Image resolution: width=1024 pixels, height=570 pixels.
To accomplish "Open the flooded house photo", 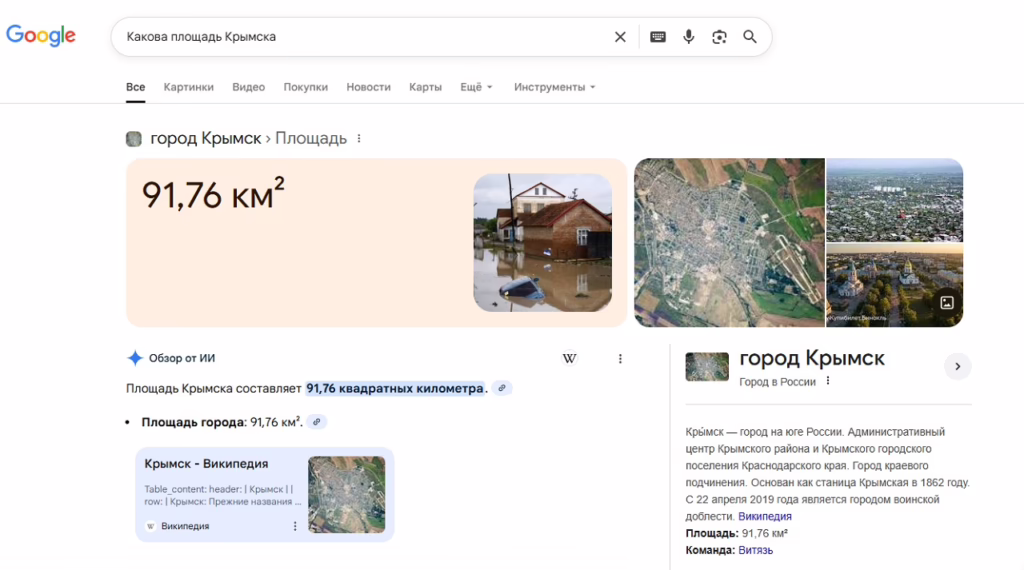I will point(543,242).
